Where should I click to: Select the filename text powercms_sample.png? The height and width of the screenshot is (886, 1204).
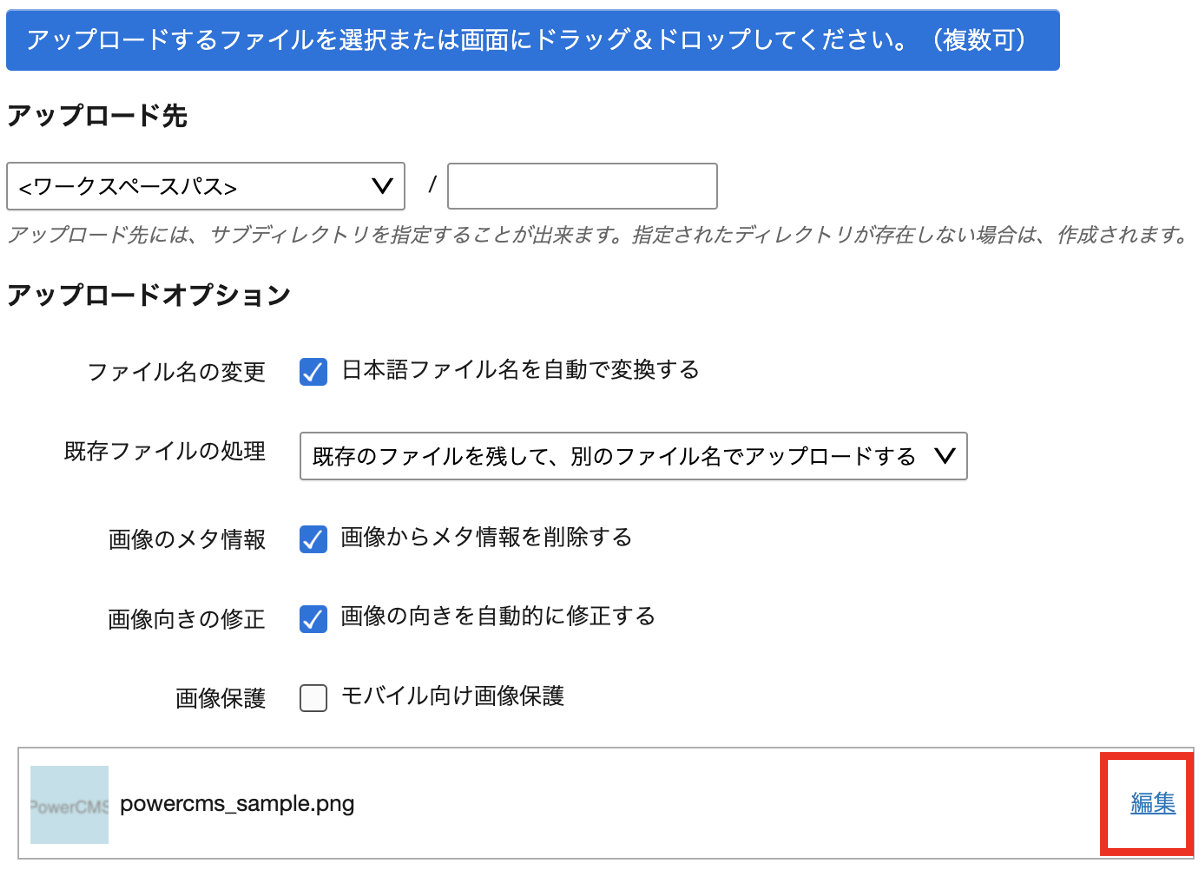click(x=236, y=803)
